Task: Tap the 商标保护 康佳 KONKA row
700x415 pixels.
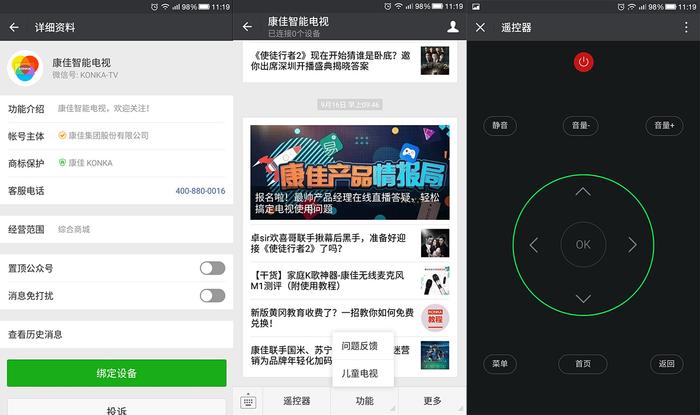Action: (117, 163)
